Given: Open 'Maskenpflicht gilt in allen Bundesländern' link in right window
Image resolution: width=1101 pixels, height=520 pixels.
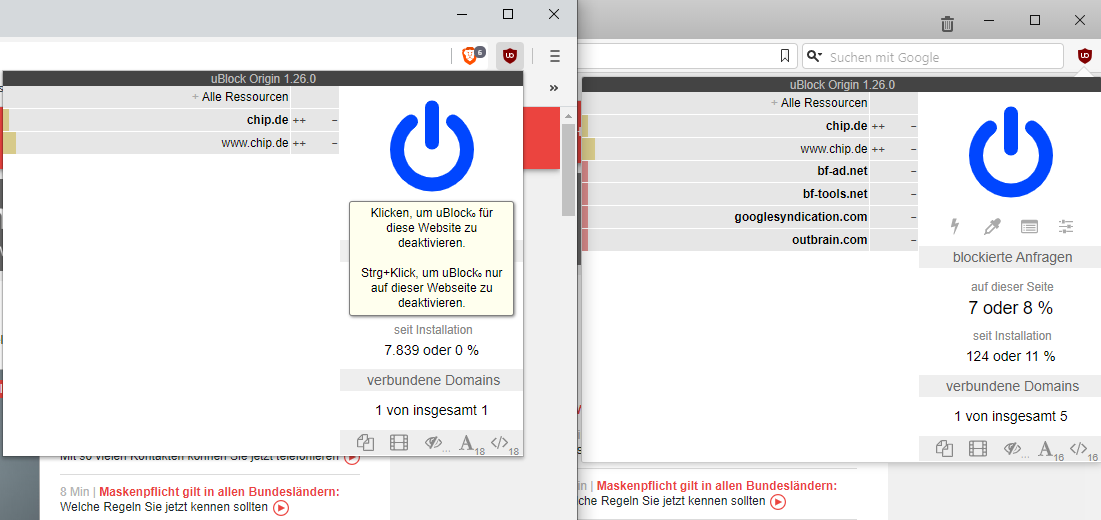Looking at the screenshot, I should pos(717,486).
